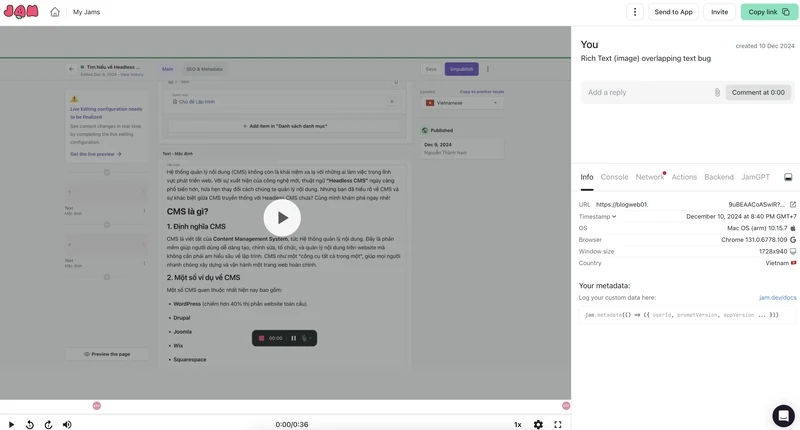Switch to the Info tab
This screenshot has width=800, height=430.
(x=587, y=177)
